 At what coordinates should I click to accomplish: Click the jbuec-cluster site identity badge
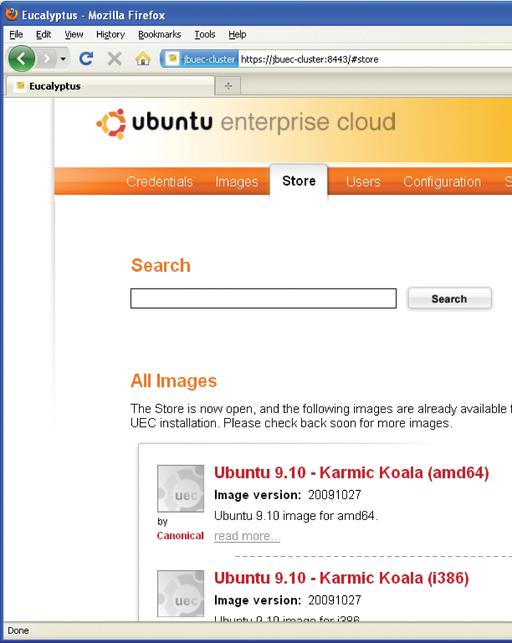click(x=199, y=59)
